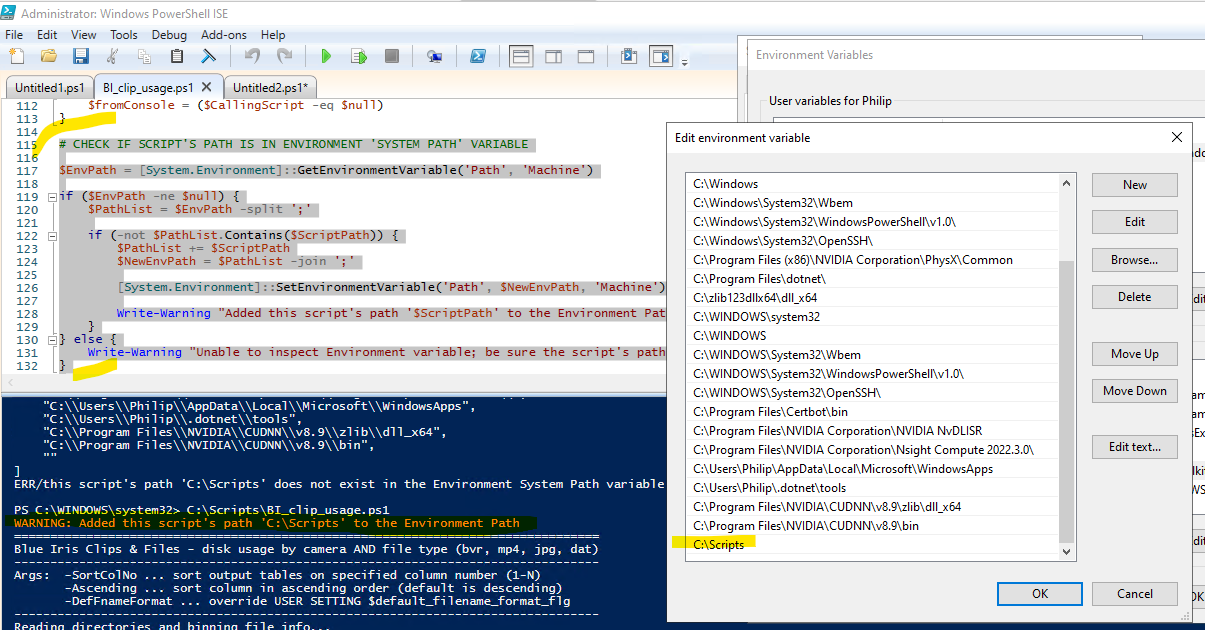Run the script with the green play icon
This screenshot has width=1205, height=630.
(326, 56)
